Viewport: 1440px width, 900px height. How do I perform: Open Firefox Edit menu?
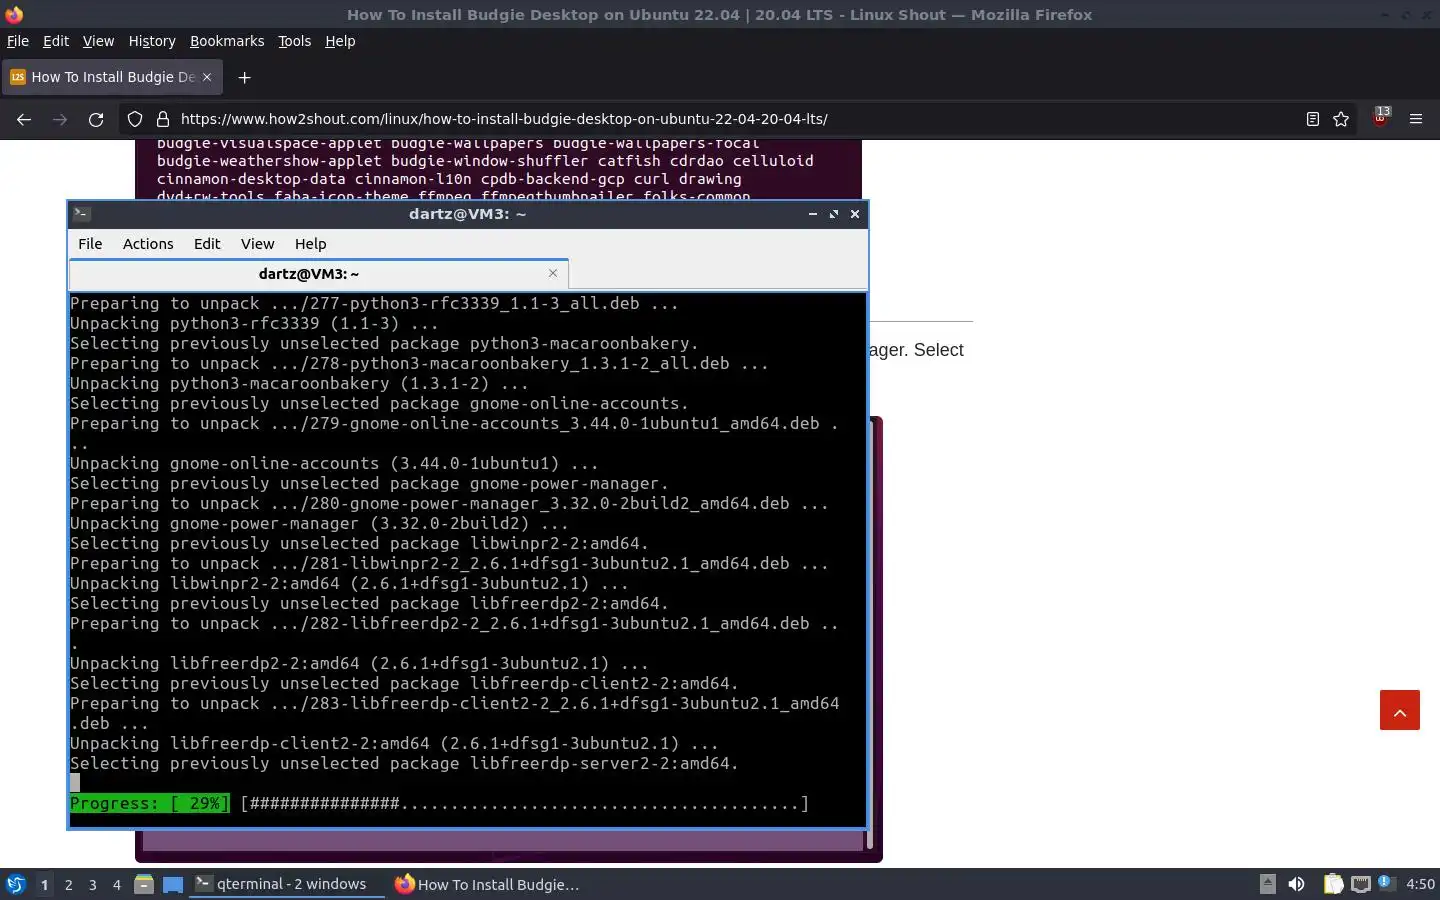pyautogui.click(x=56, y=41)
